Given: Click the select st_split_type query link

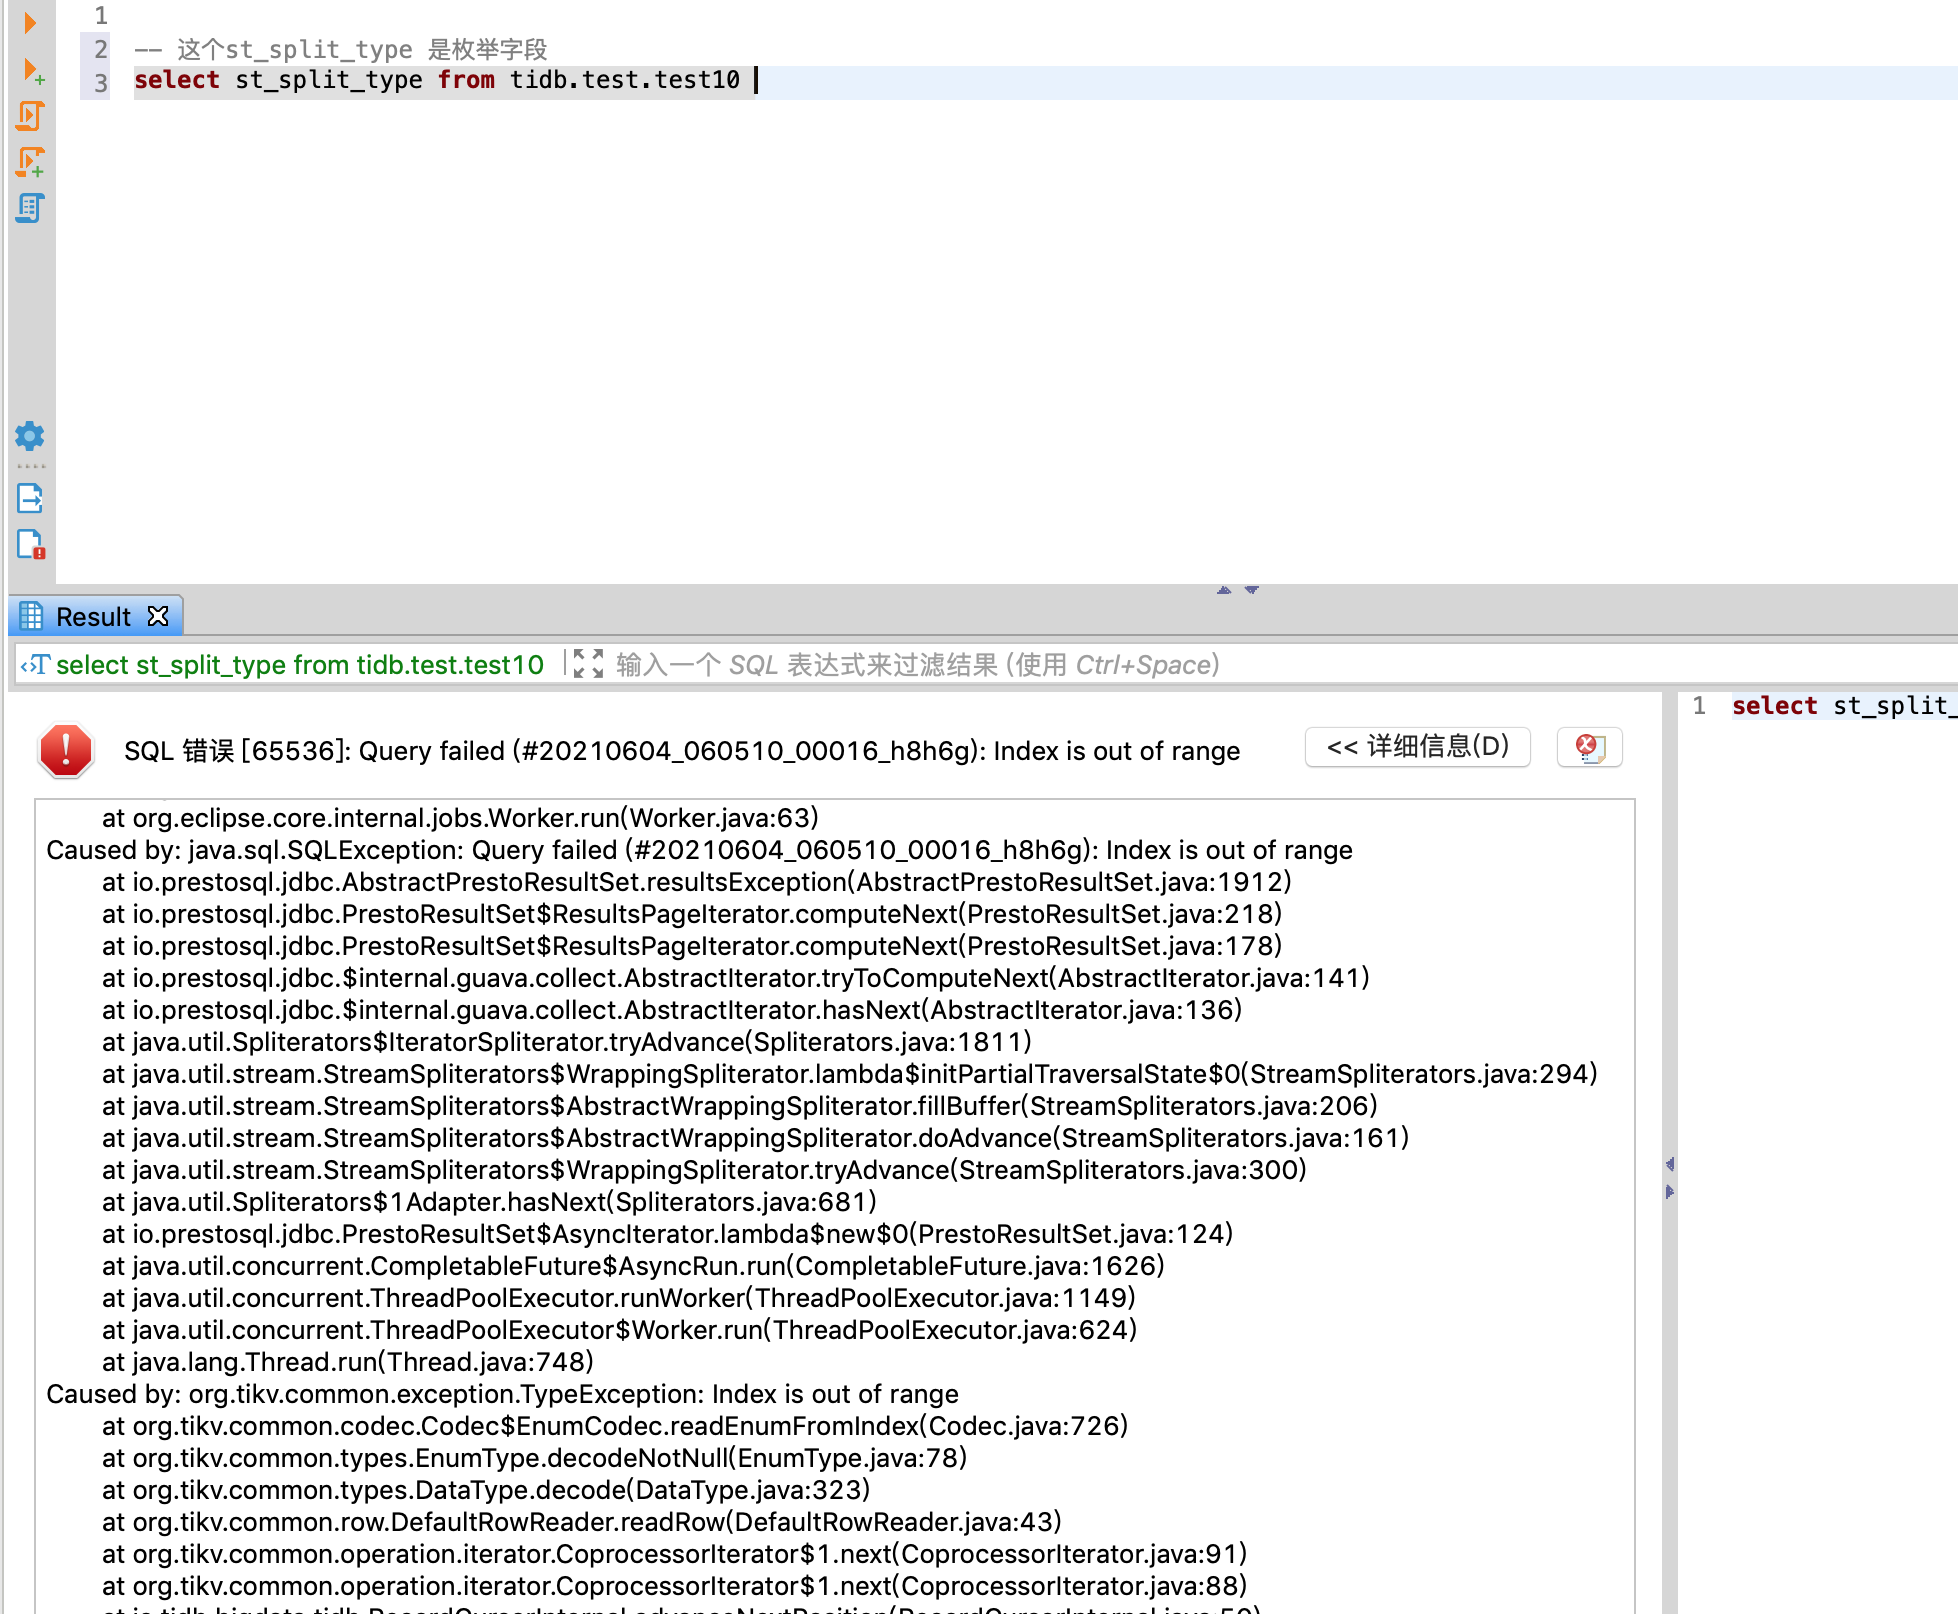Looking at the screenshot, I should coord(299,665).
